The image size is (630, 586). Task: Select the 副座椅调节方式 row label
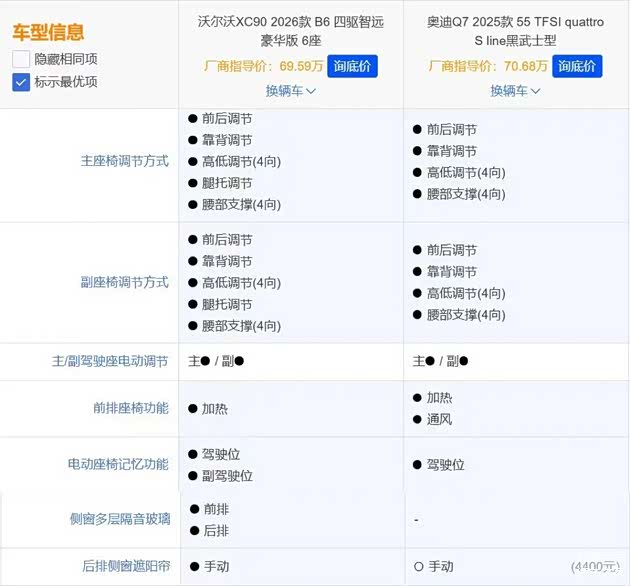[x=124, y=283]
